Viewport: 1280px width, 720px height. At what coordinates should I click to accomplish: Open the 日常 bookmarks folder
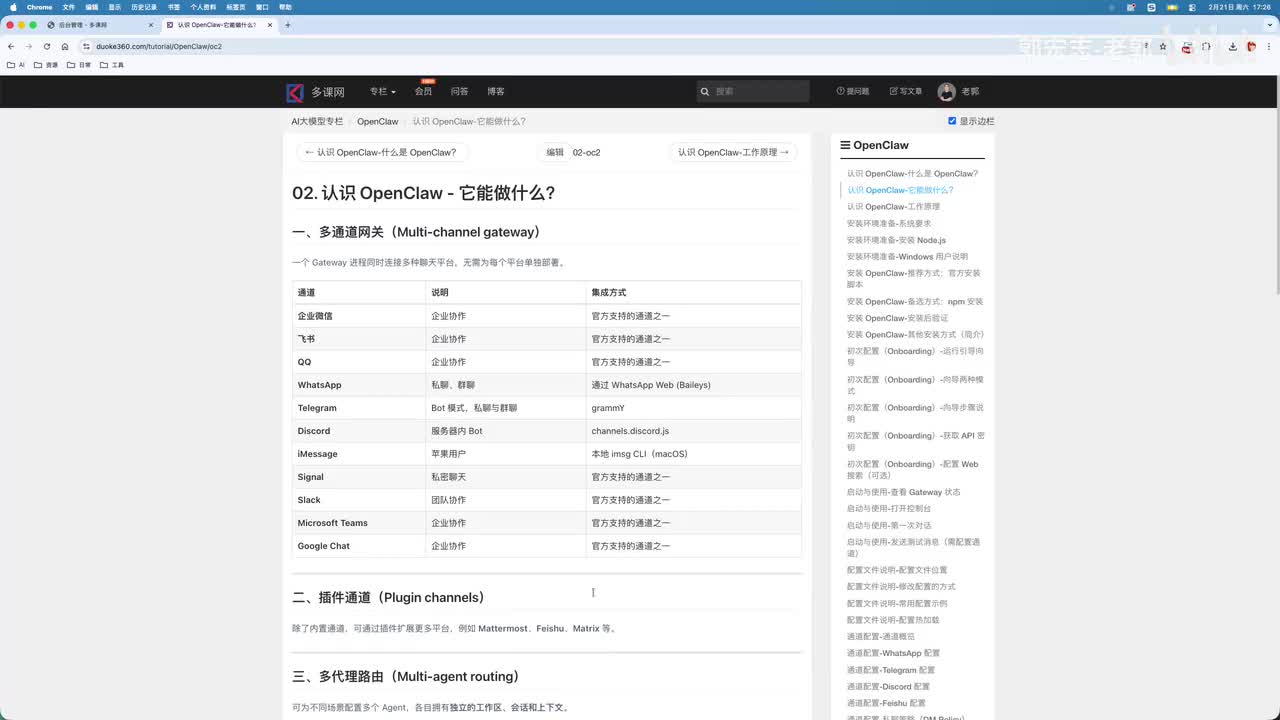click(78, 65)
